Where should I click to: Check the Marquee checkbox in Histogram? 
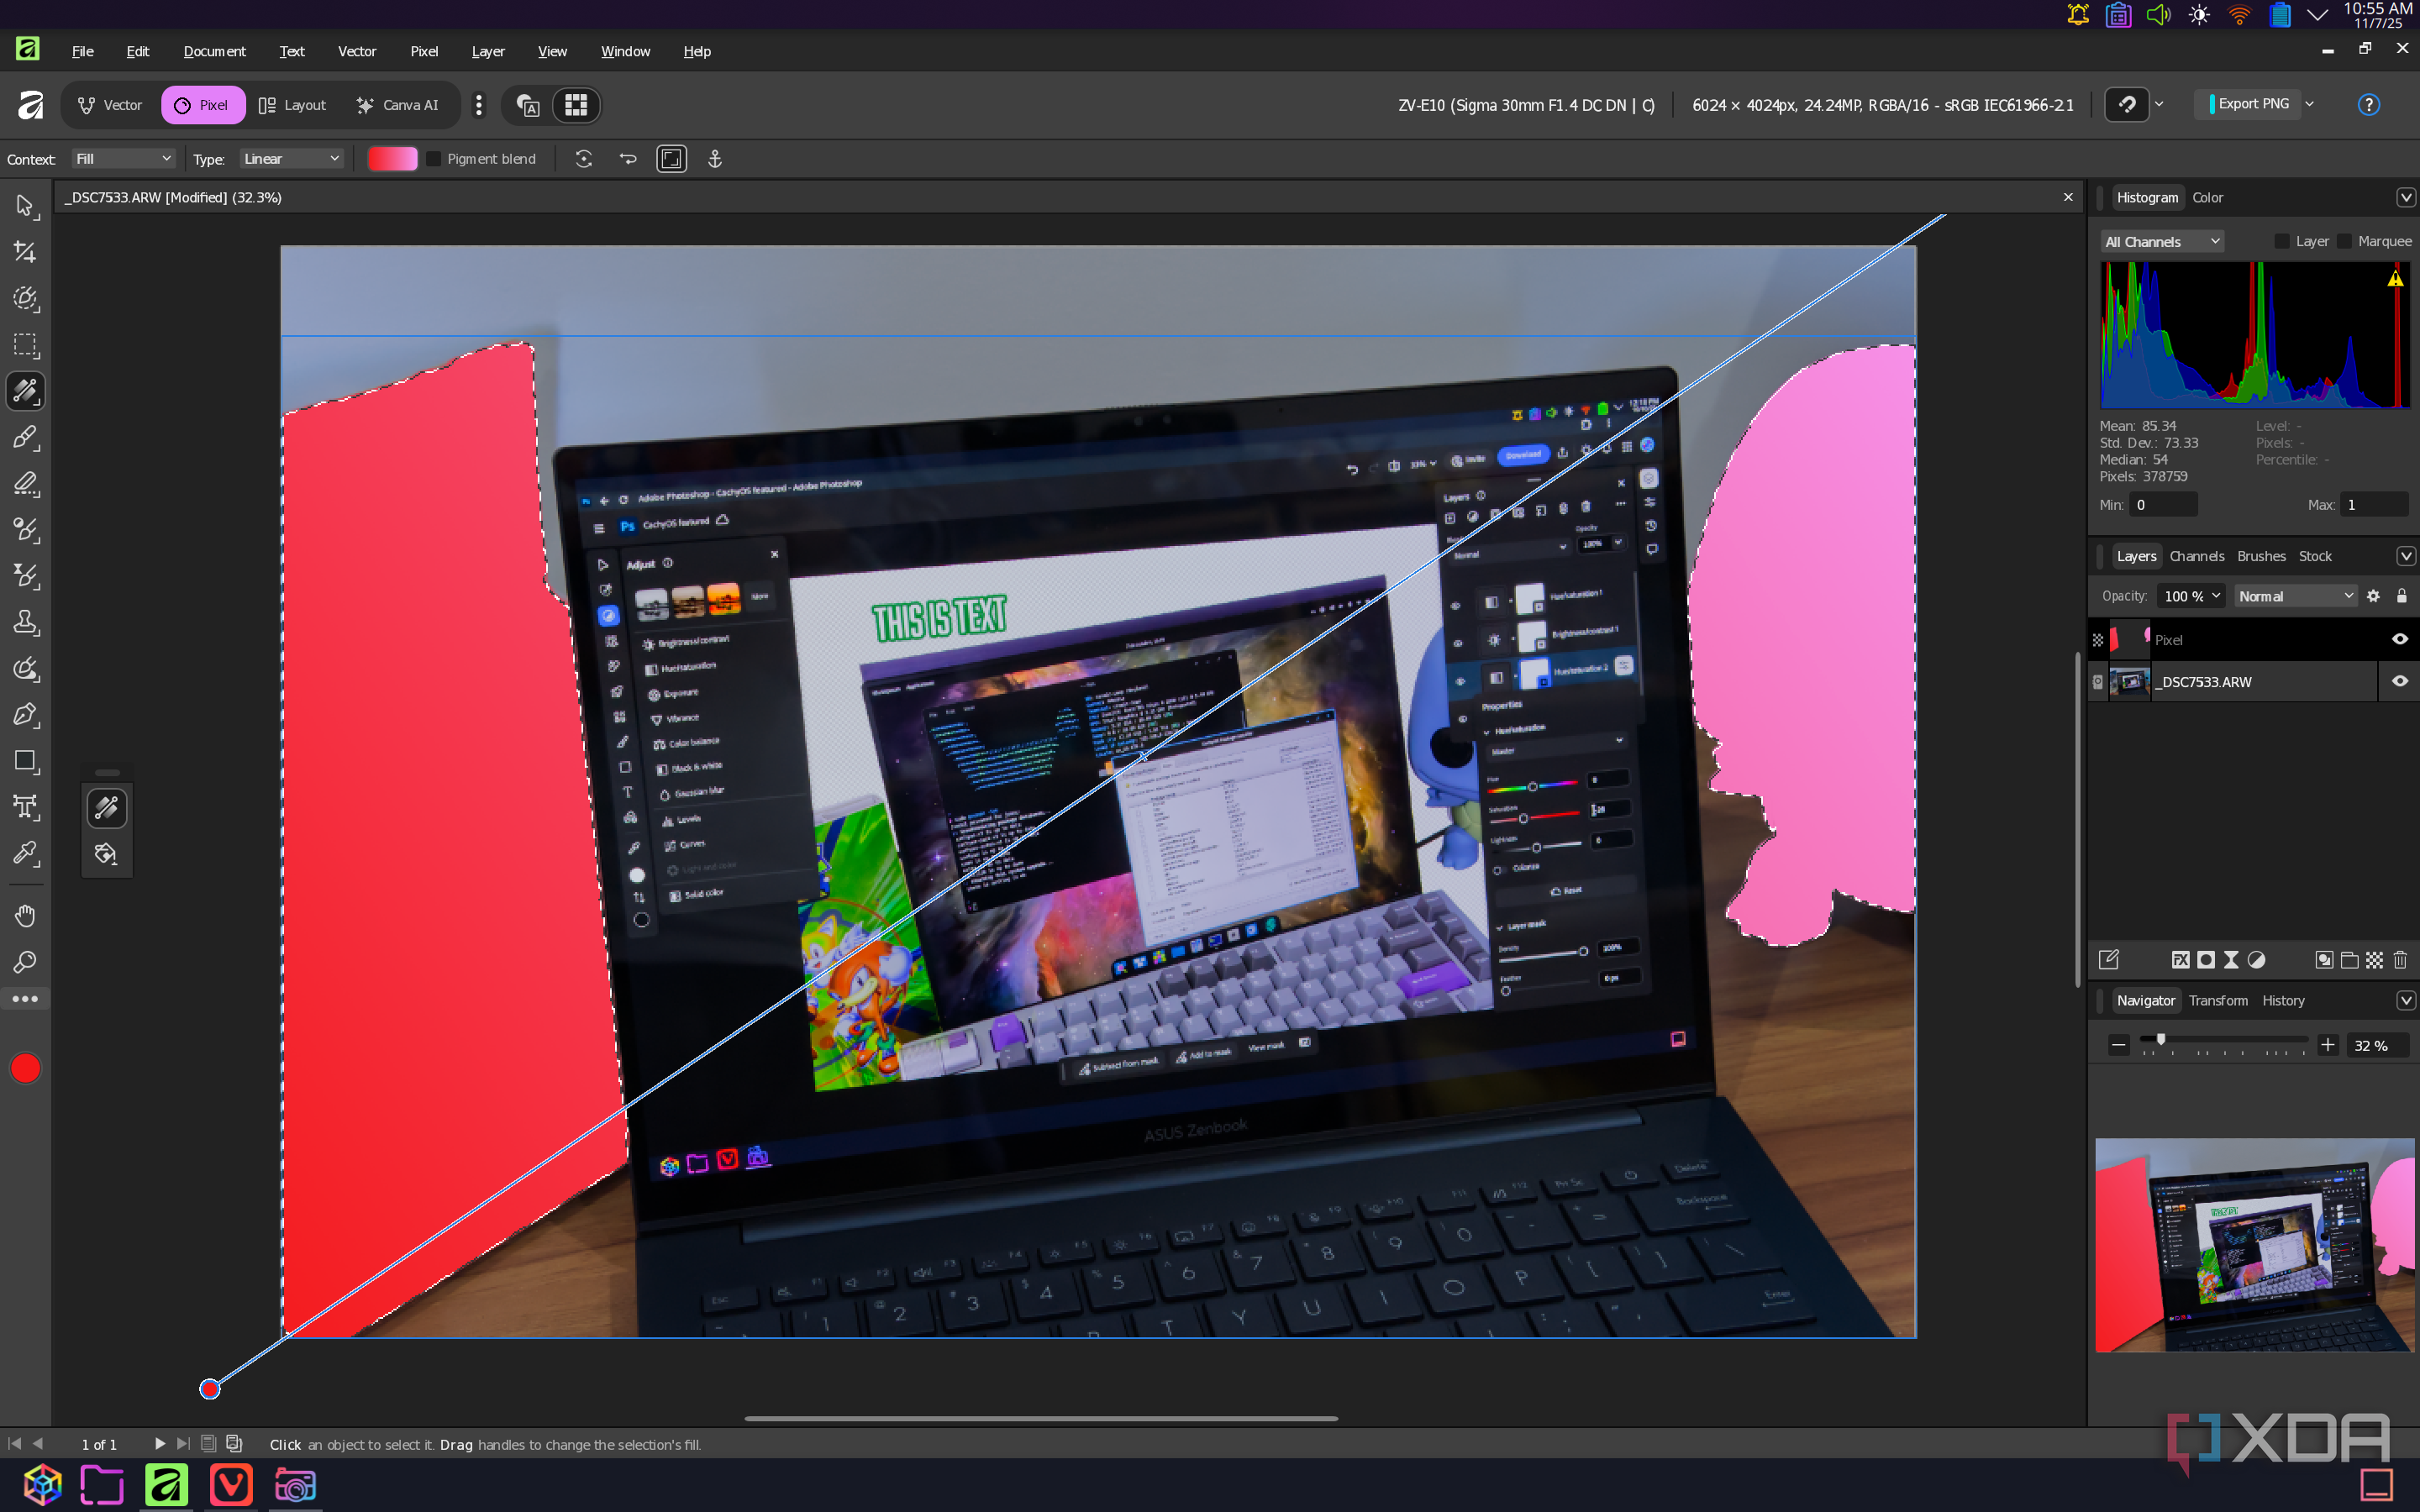[2344, 241]
